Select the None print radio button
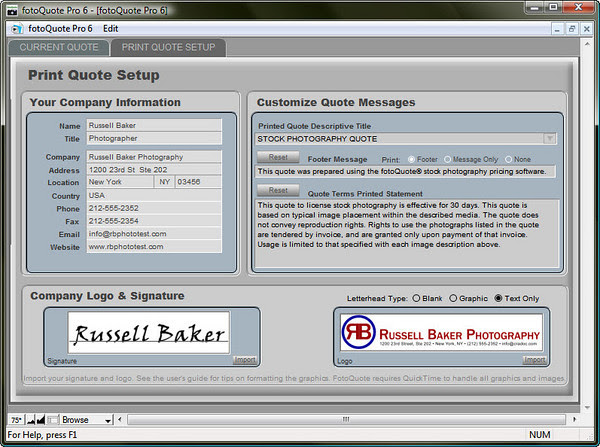 [x=509, y=159]
